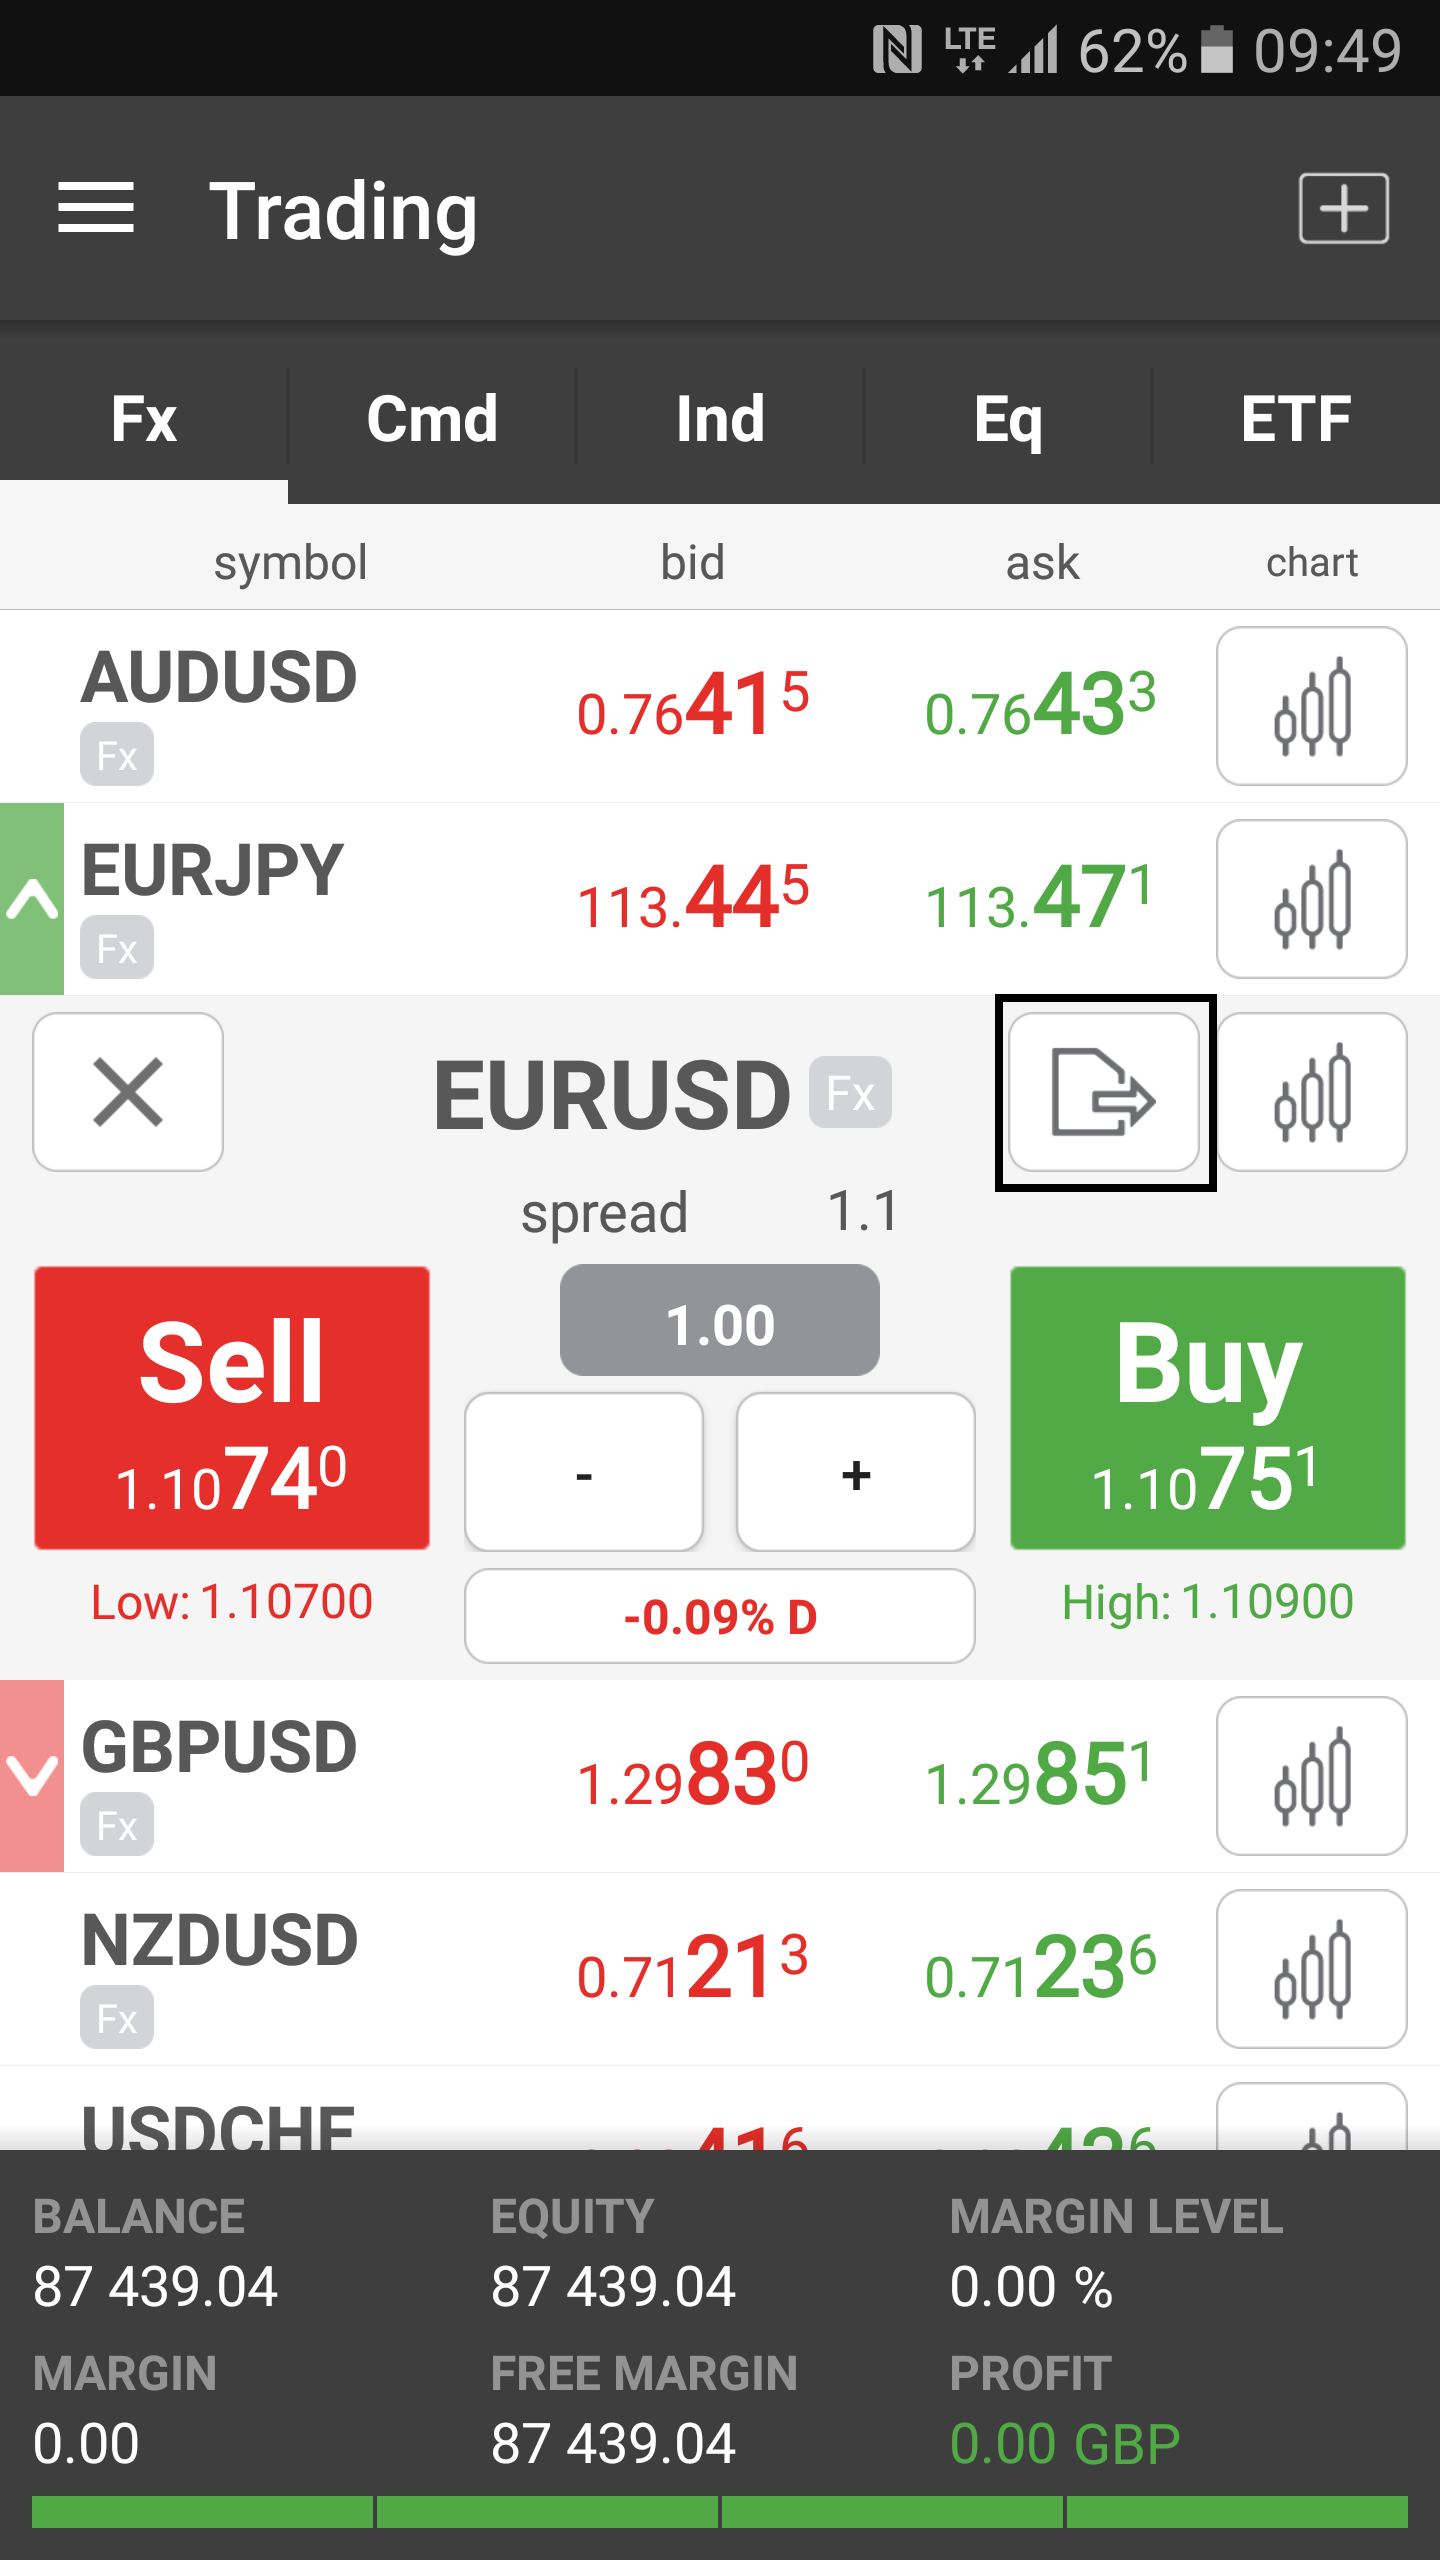The width and height of the screenshot is (1440, 2560).
Task: Increase trade volume with plus button
Action: click(856, 1472)
